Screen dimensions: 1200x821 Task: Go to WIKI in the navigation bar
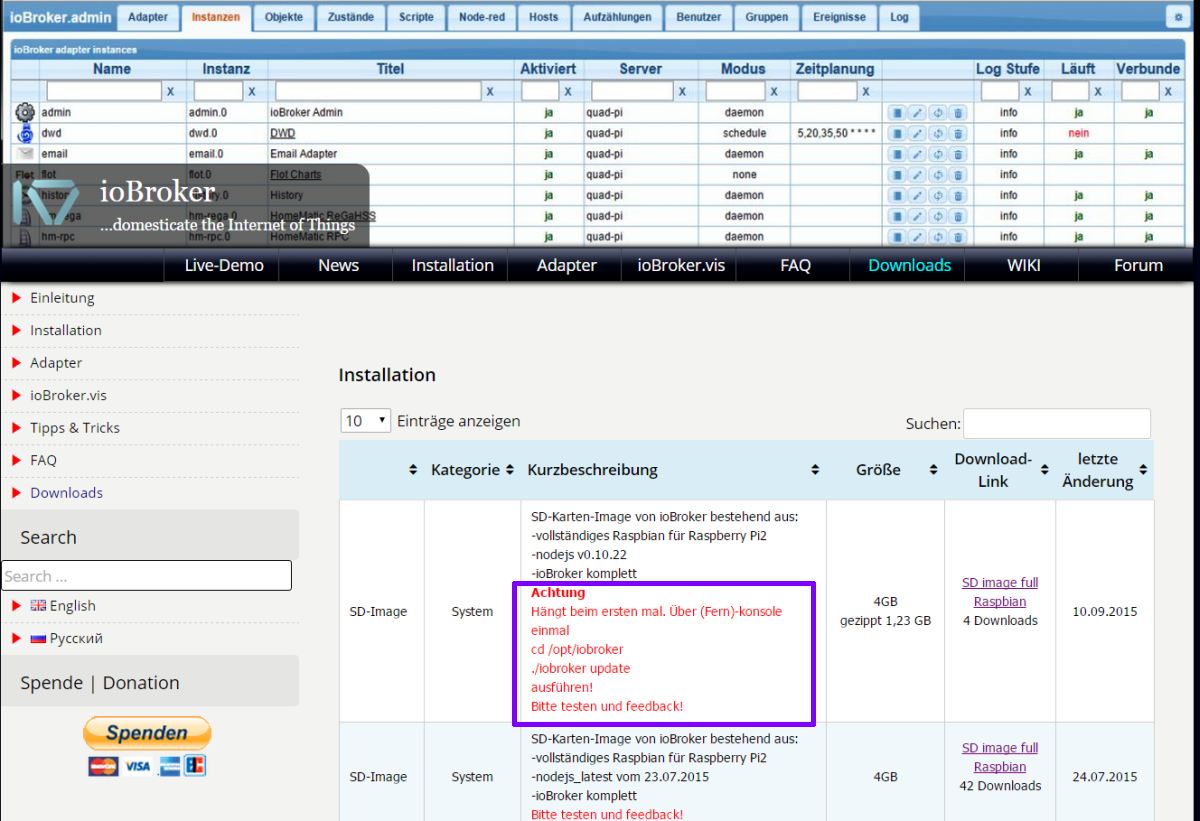click(1024, 265)
